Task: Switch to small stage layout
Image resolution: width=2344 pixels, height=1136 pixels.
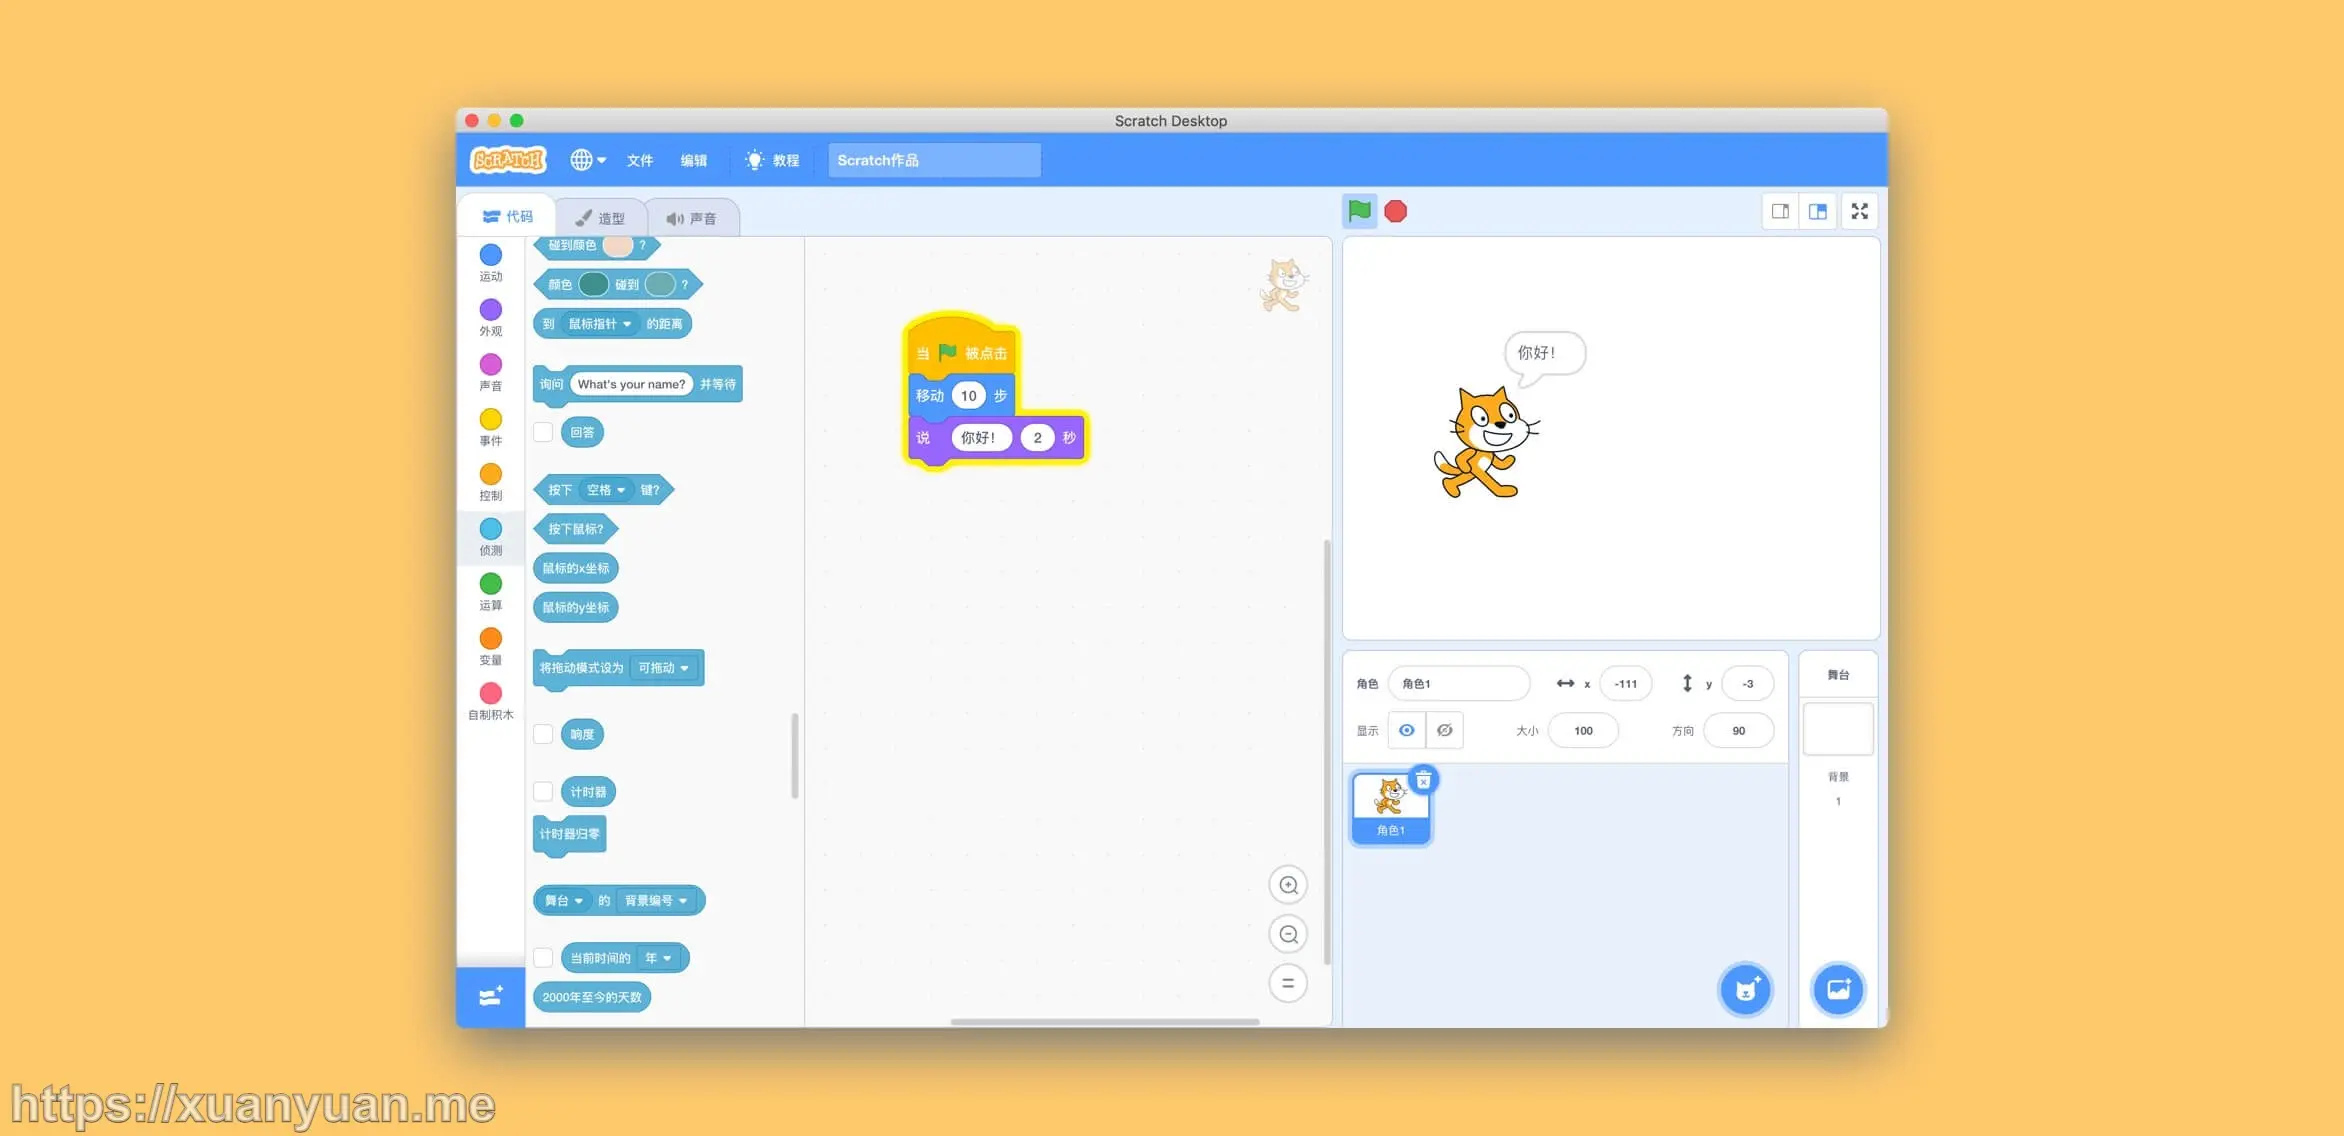Action: [x=1780, y=211]
